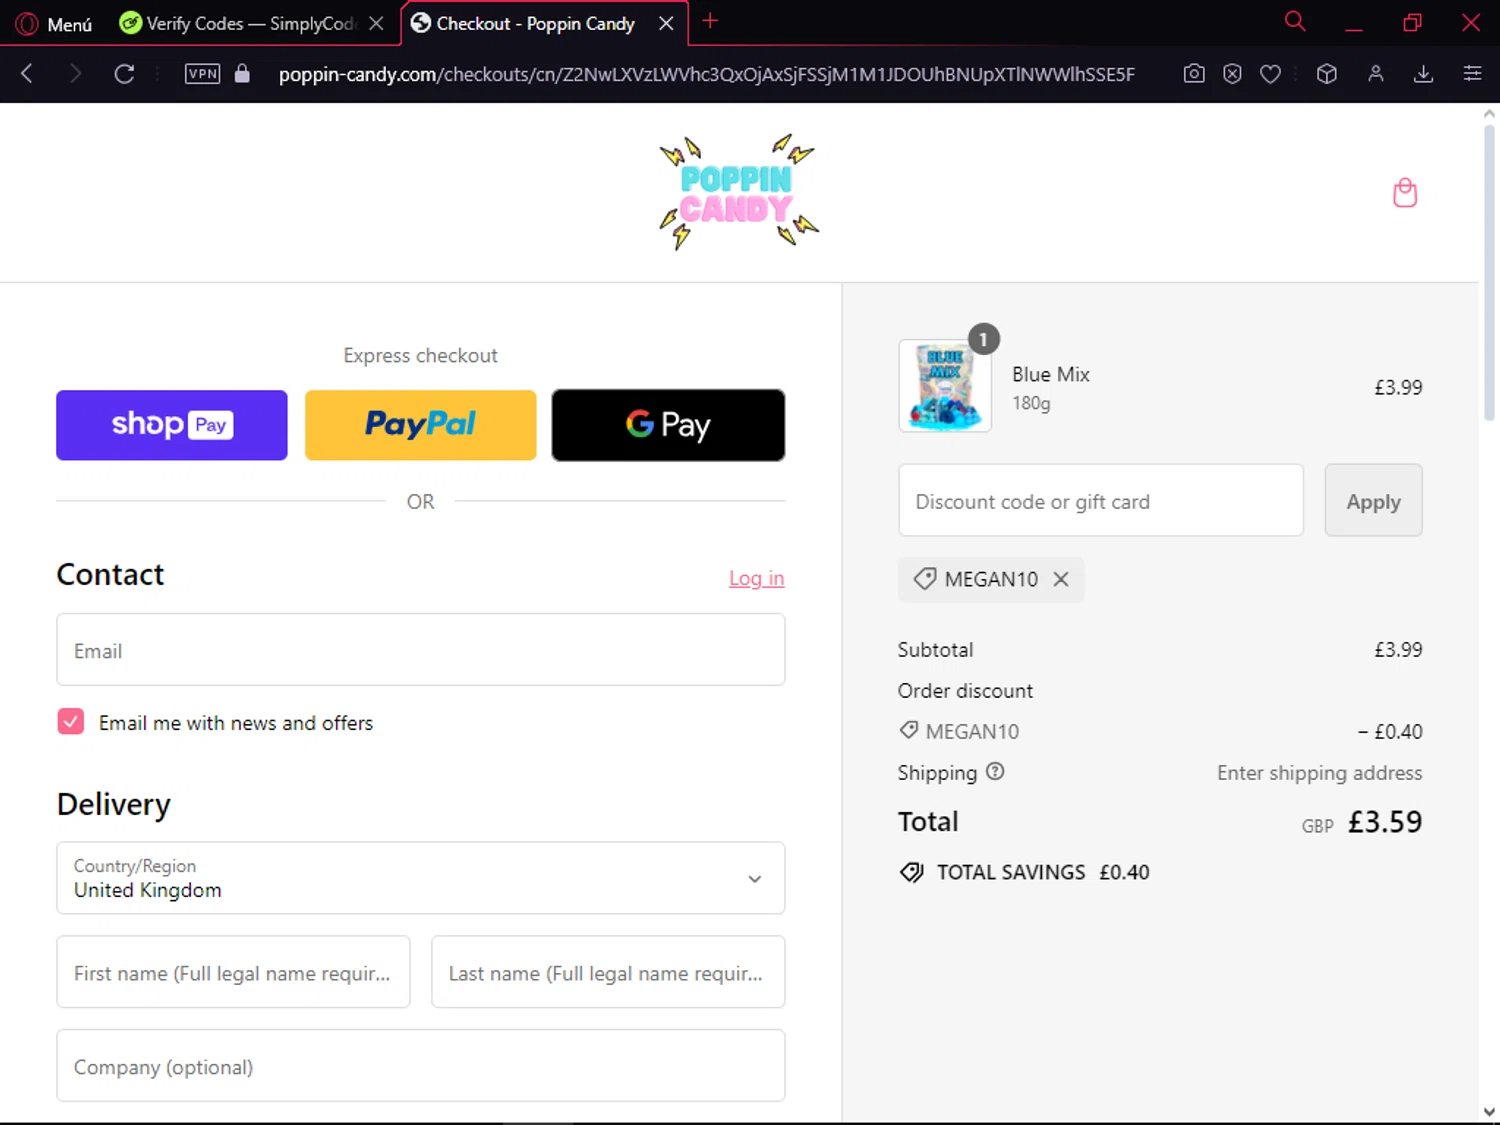This screenshot has height=1125, width=1500.
Task: Click the TOTAL SAVINGS tag icon
Action: [912, 872]
